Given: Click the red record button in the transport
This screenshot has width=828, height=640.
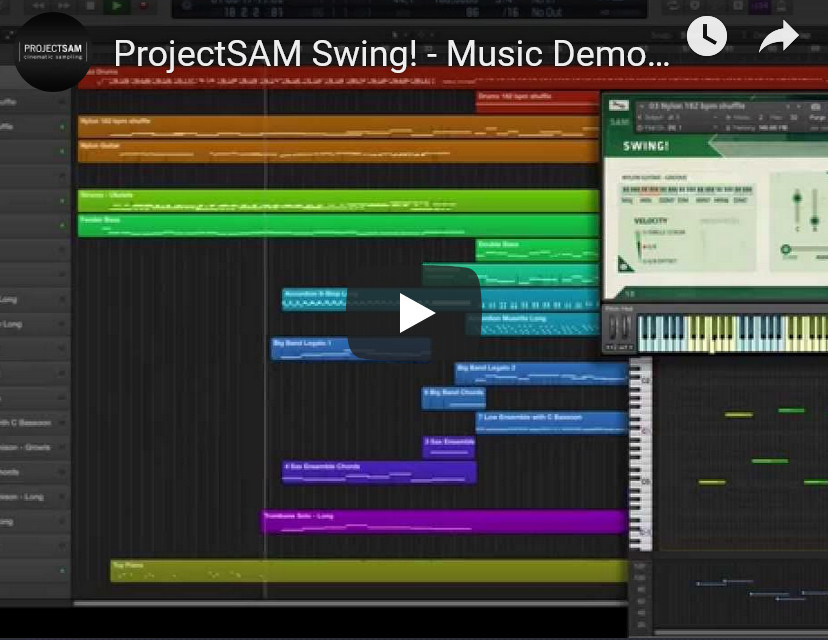Looking at the screenshot, I should (143, 6).
